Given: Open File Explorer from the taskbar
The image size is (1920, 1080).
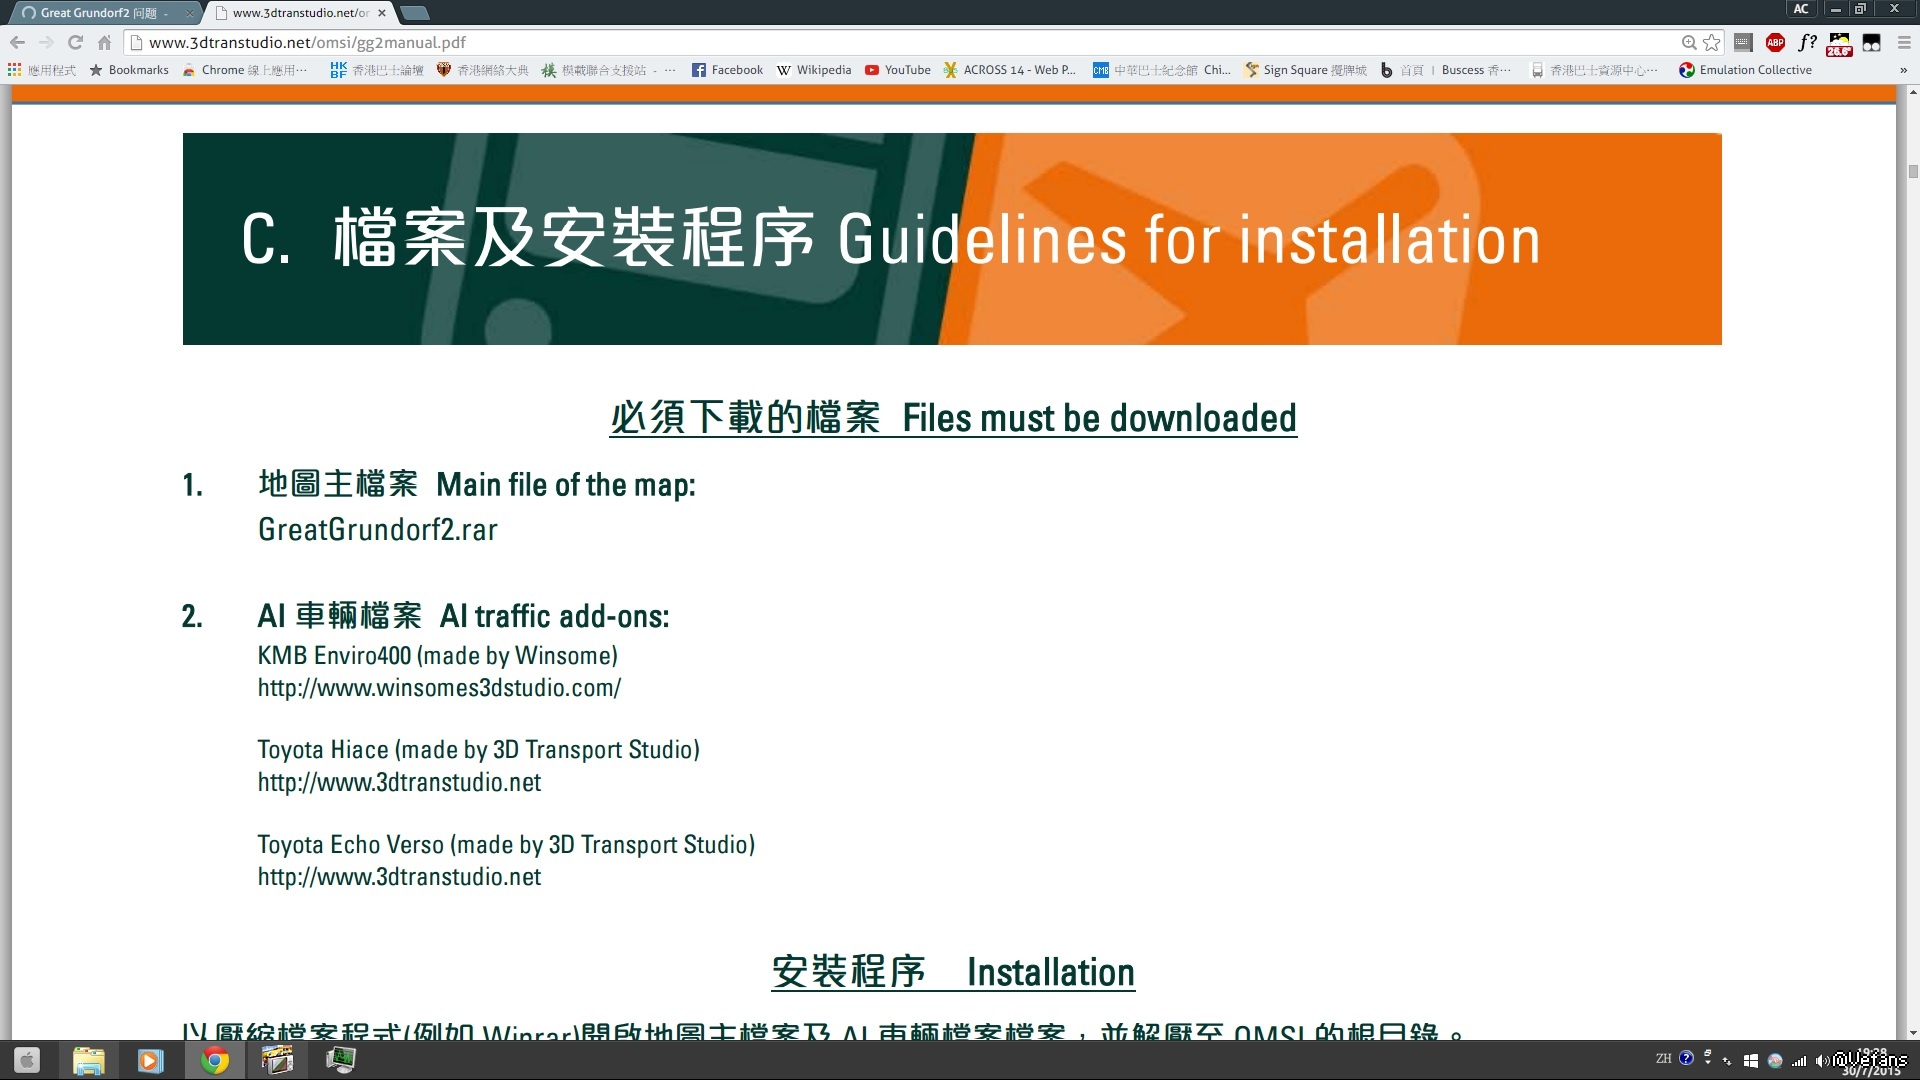Looking at the screenshot, I should [x=88, y=1060].
